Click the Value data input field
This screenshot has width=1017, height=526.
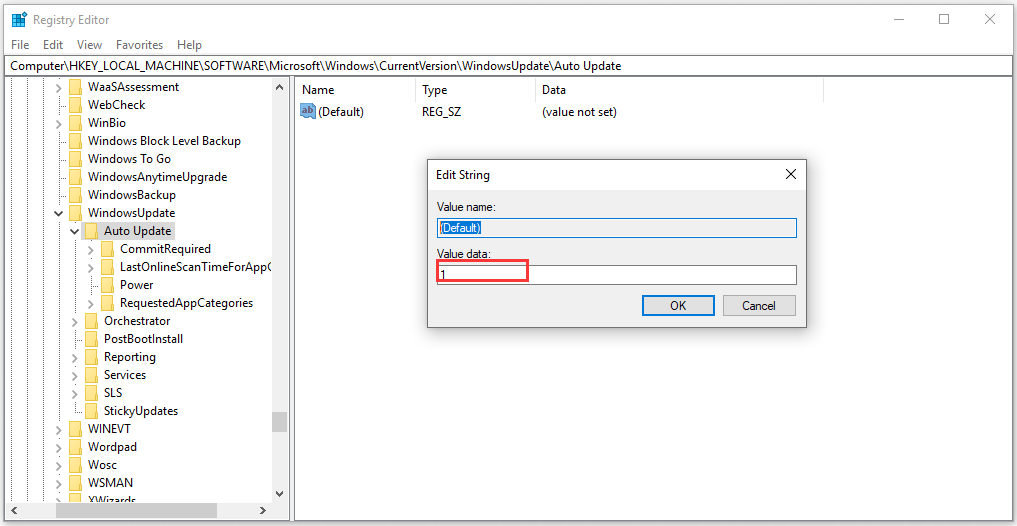[x=616, y=274]
